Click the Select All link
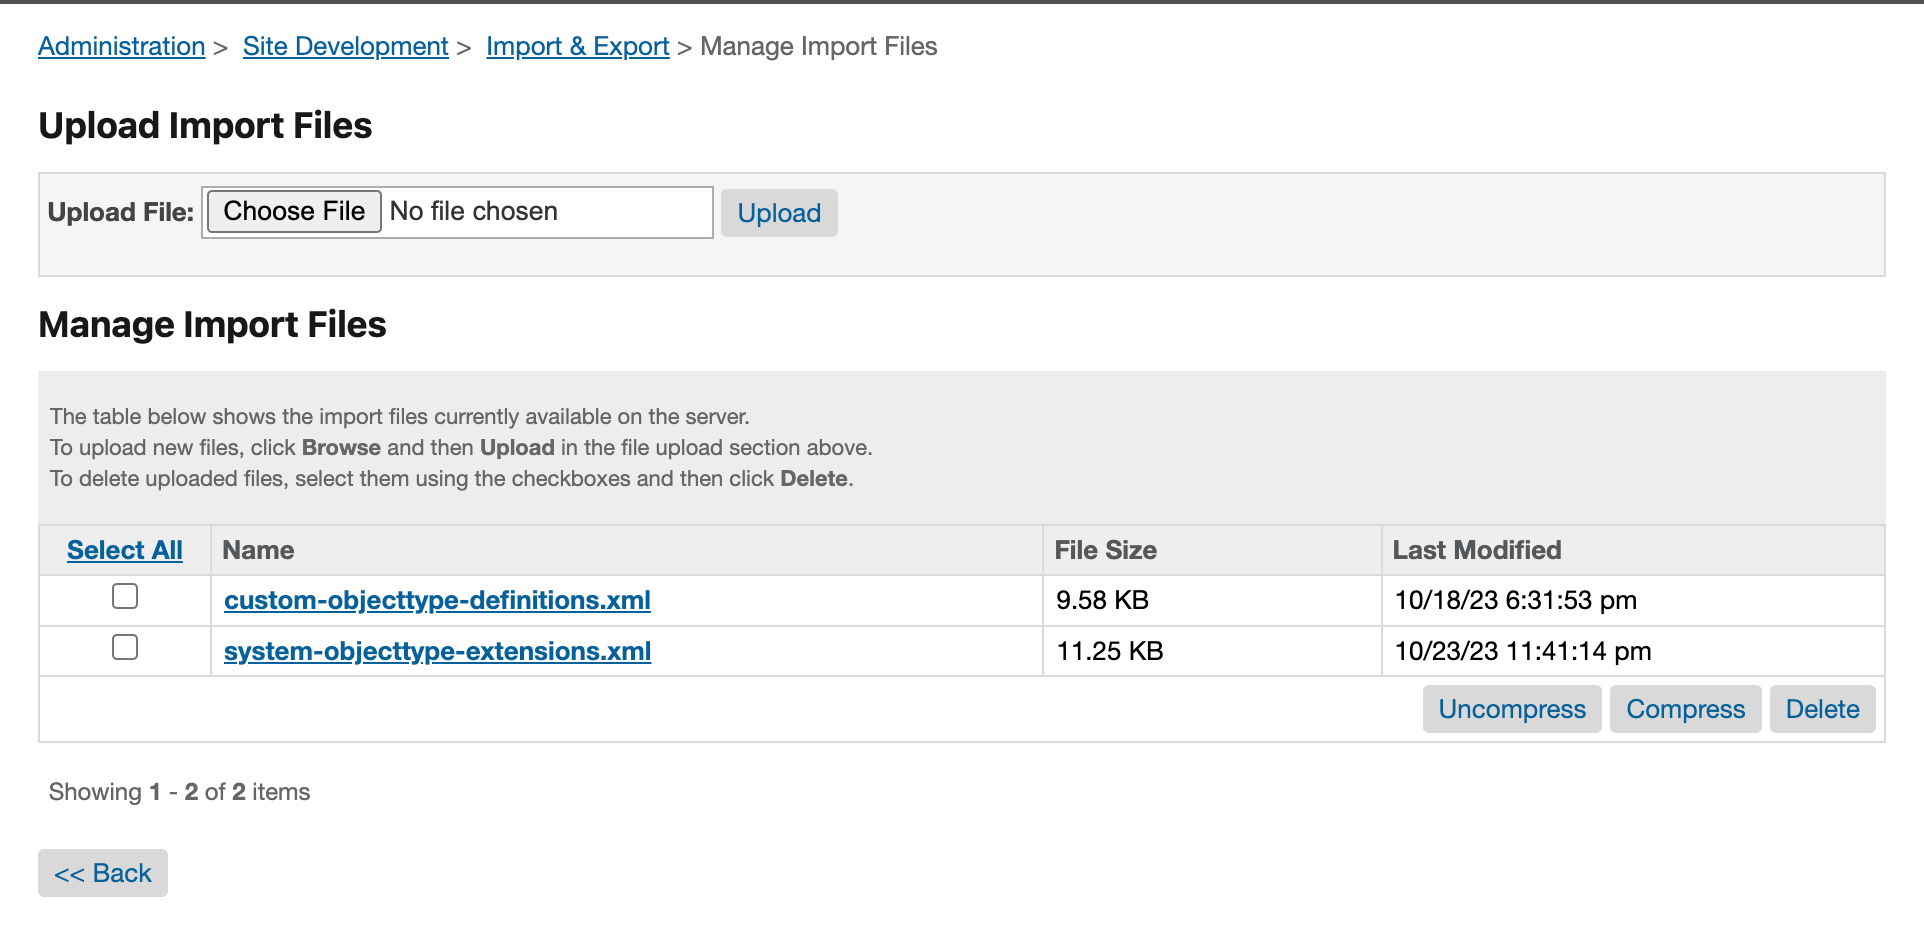Screen dimensions: 1924x928 124,550
